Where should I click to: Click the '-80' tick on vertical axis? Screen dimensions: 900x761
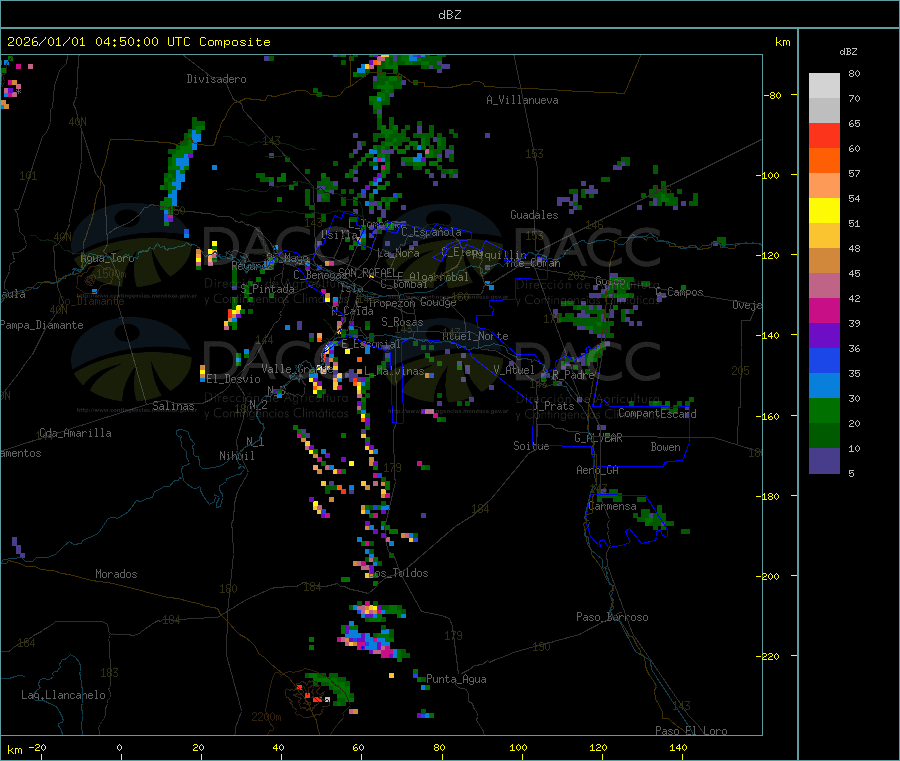click(x=773, y=95)
